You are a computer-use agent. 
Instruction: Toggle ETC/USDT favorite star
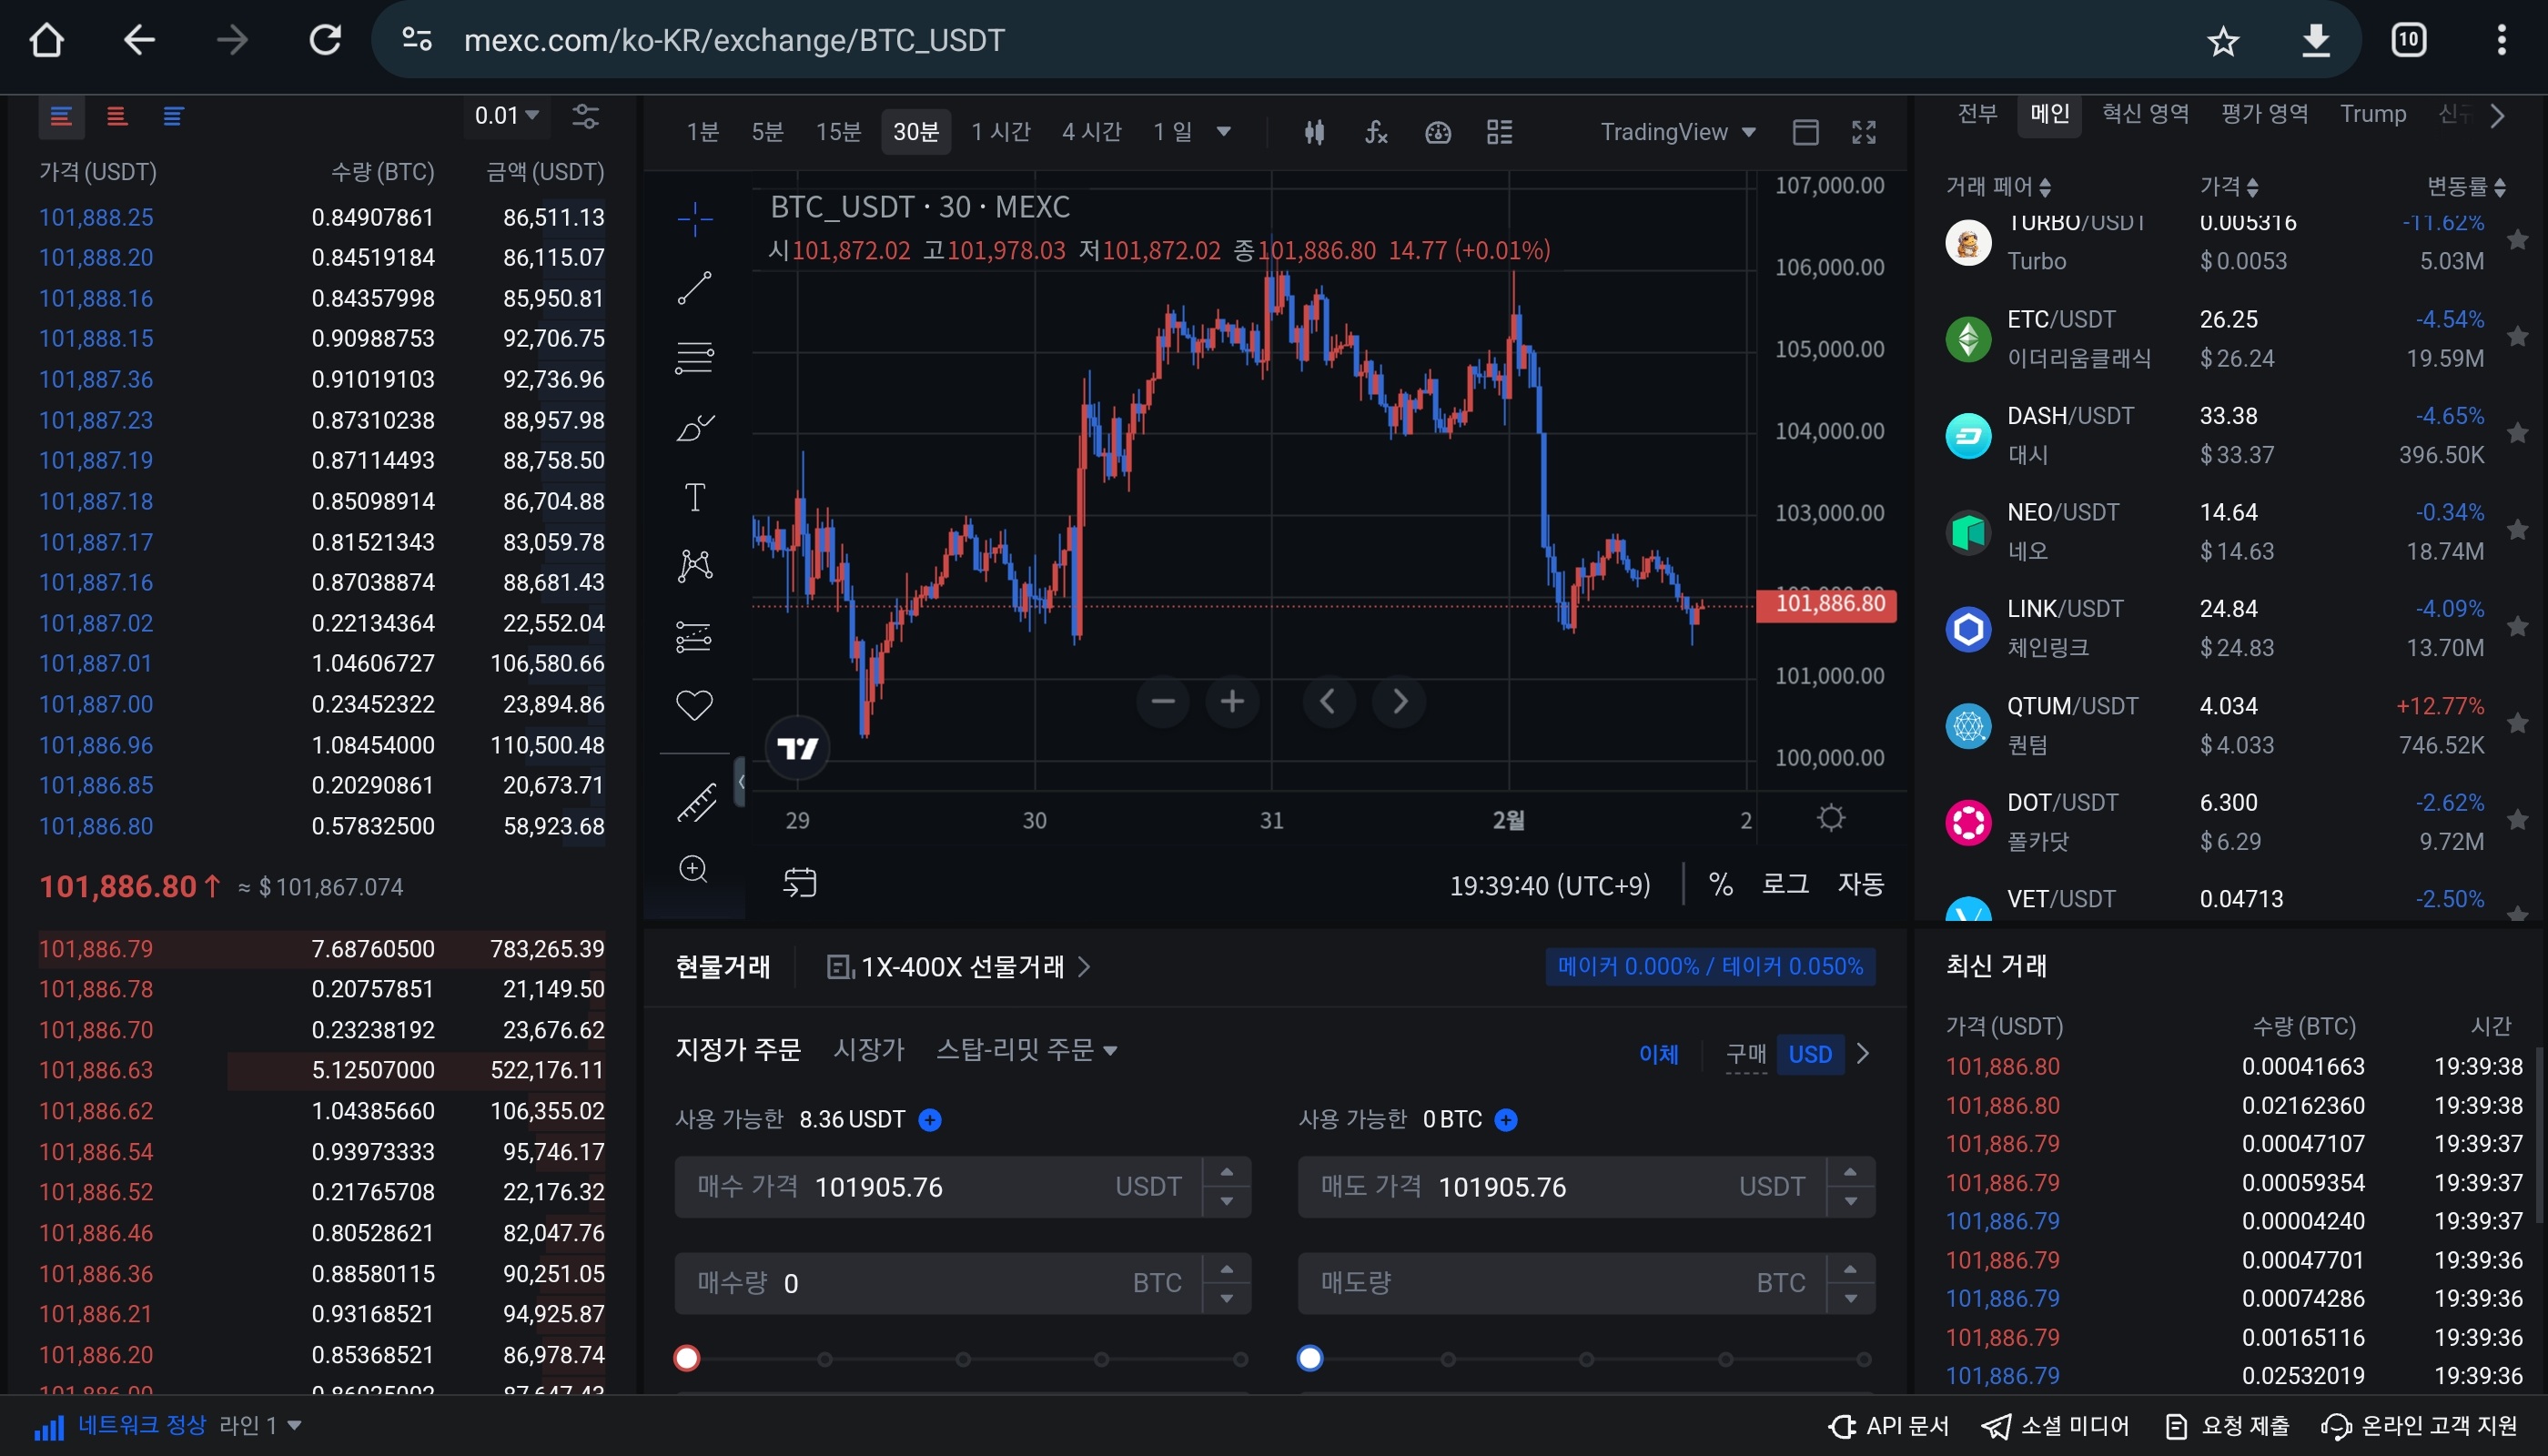pyautogui.click(x=2517, y=338)
